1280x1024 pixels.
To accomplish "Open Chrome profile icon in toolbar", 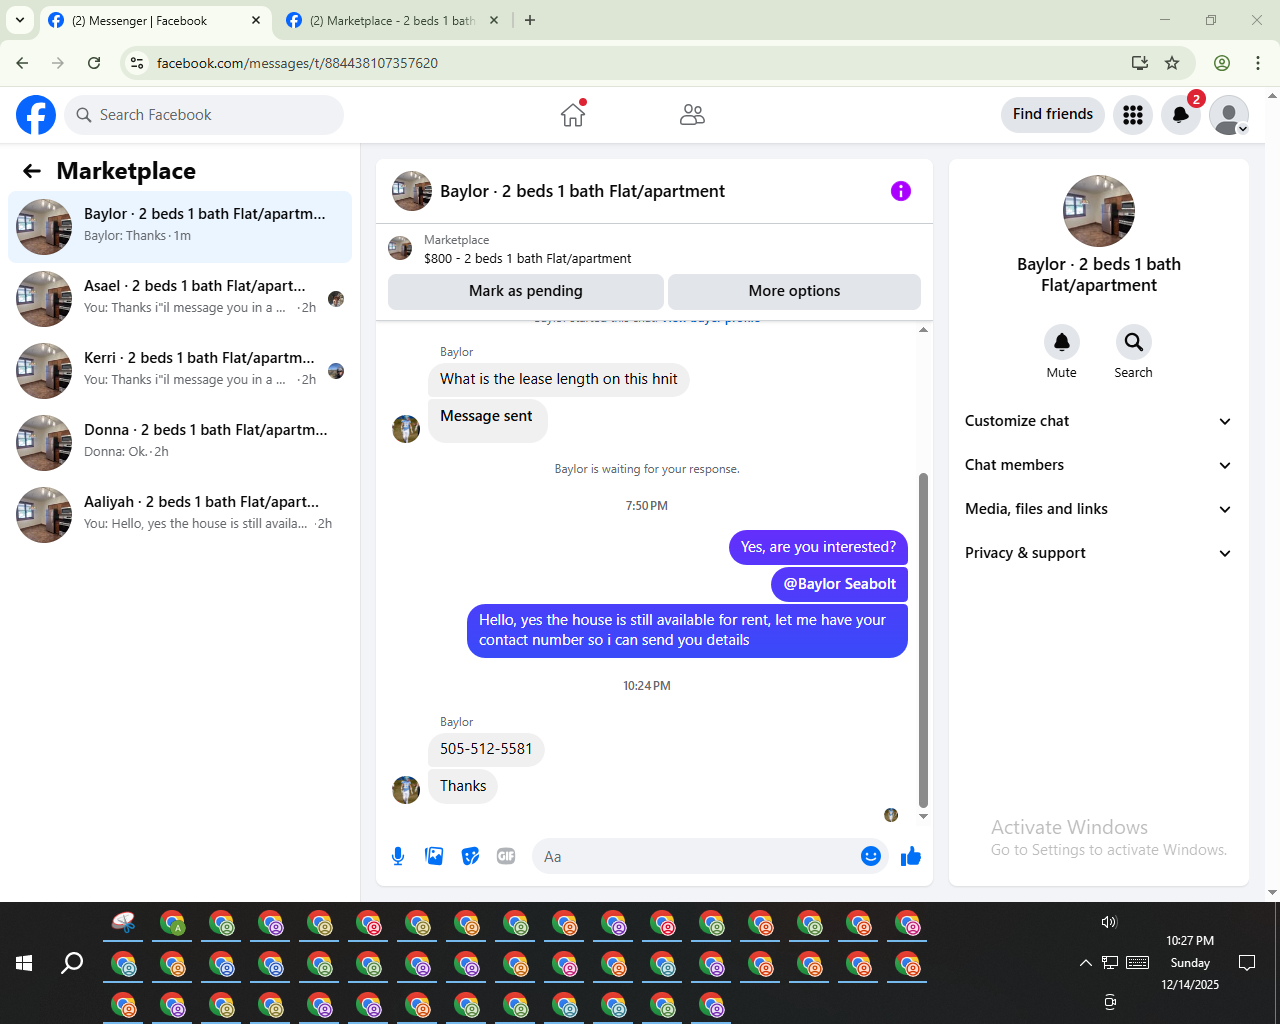I will click(x=1222, y=63).
